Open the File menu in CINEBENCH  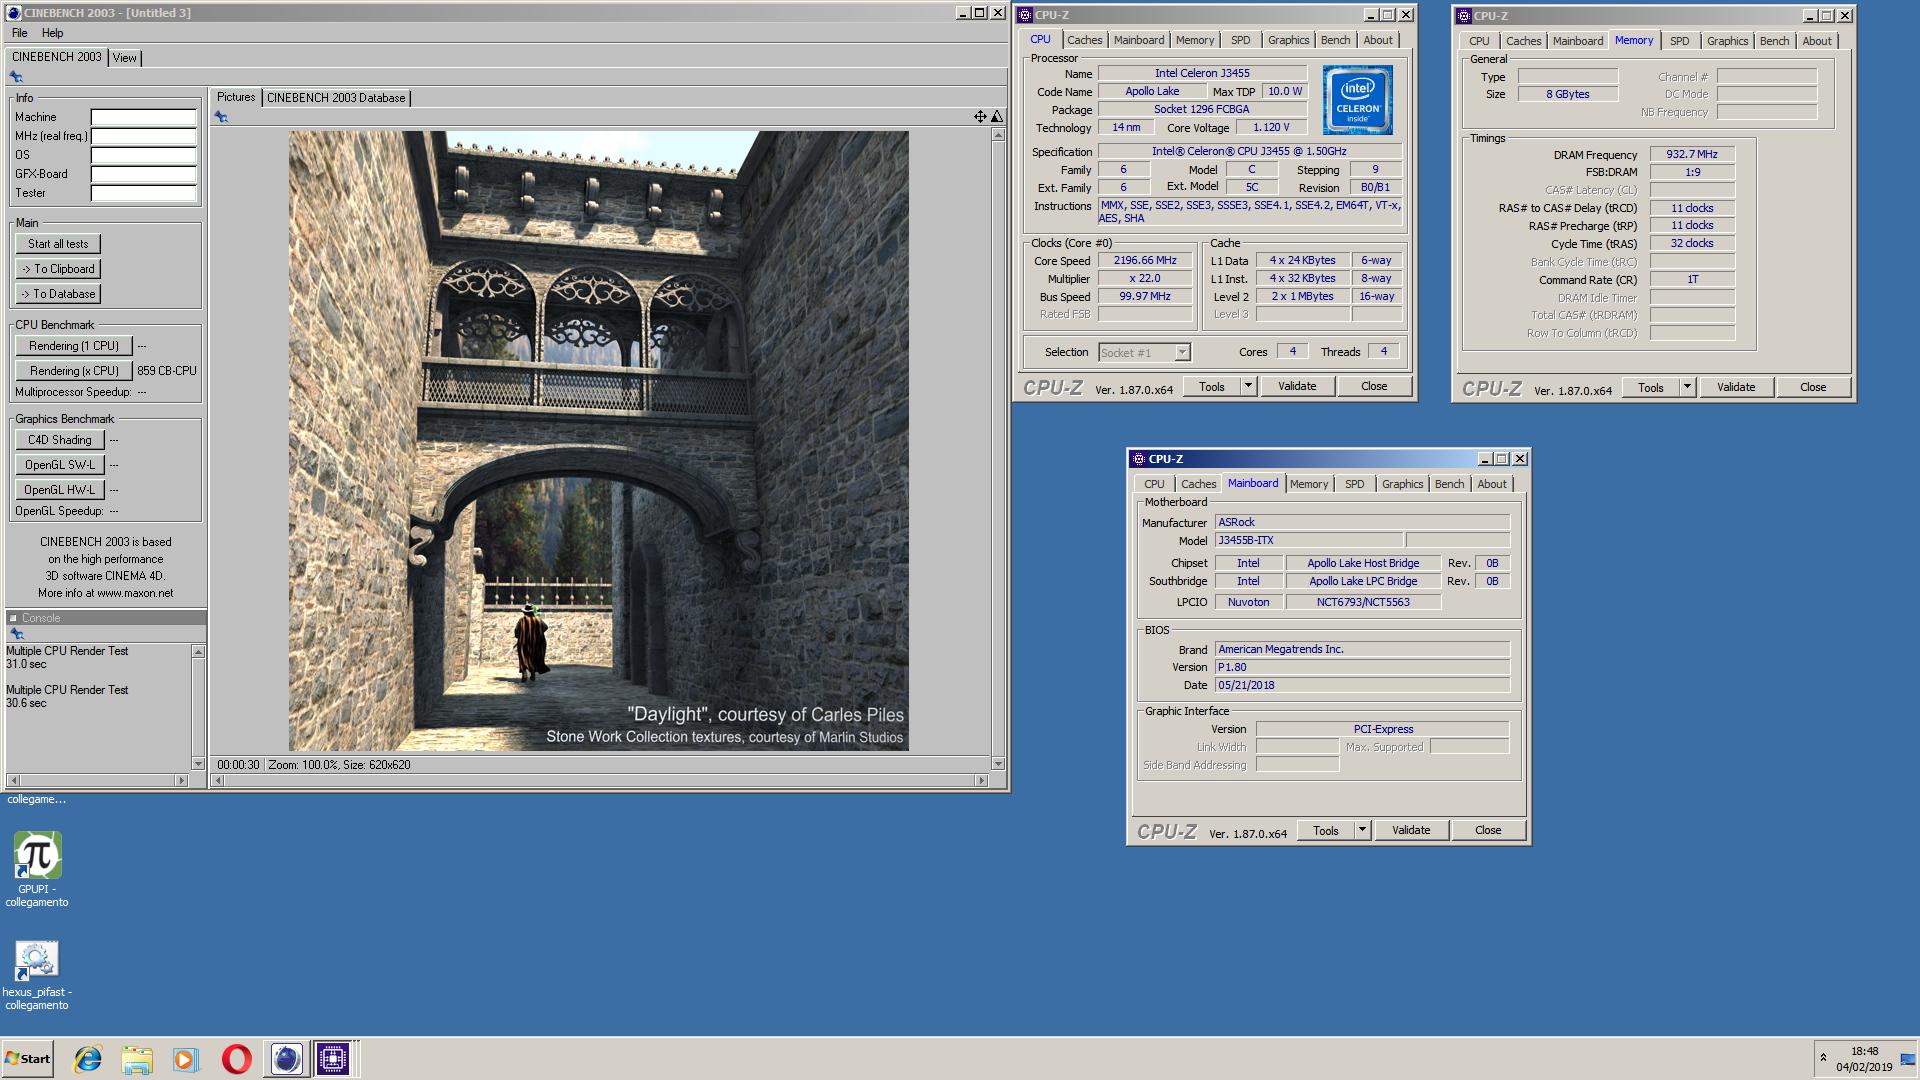(x=19, y=33)
